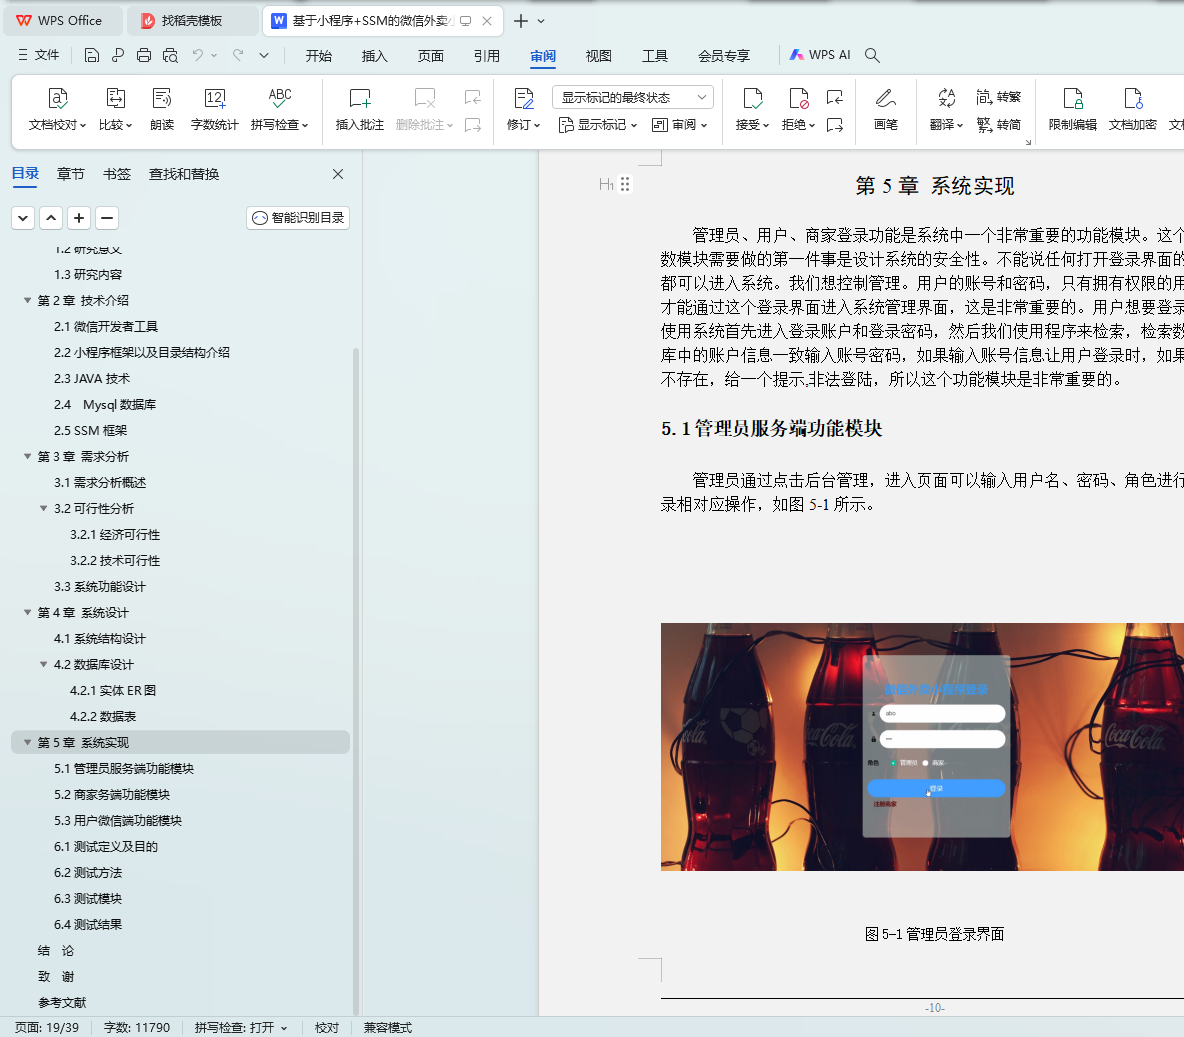Click the 拒绝 reject changes icon

click(x=798, y=98)
